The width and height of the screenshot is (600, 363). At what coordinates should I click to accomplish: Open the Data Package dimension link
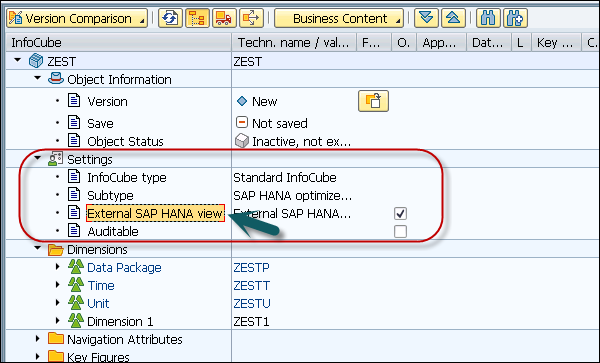[x=124, y=267]
